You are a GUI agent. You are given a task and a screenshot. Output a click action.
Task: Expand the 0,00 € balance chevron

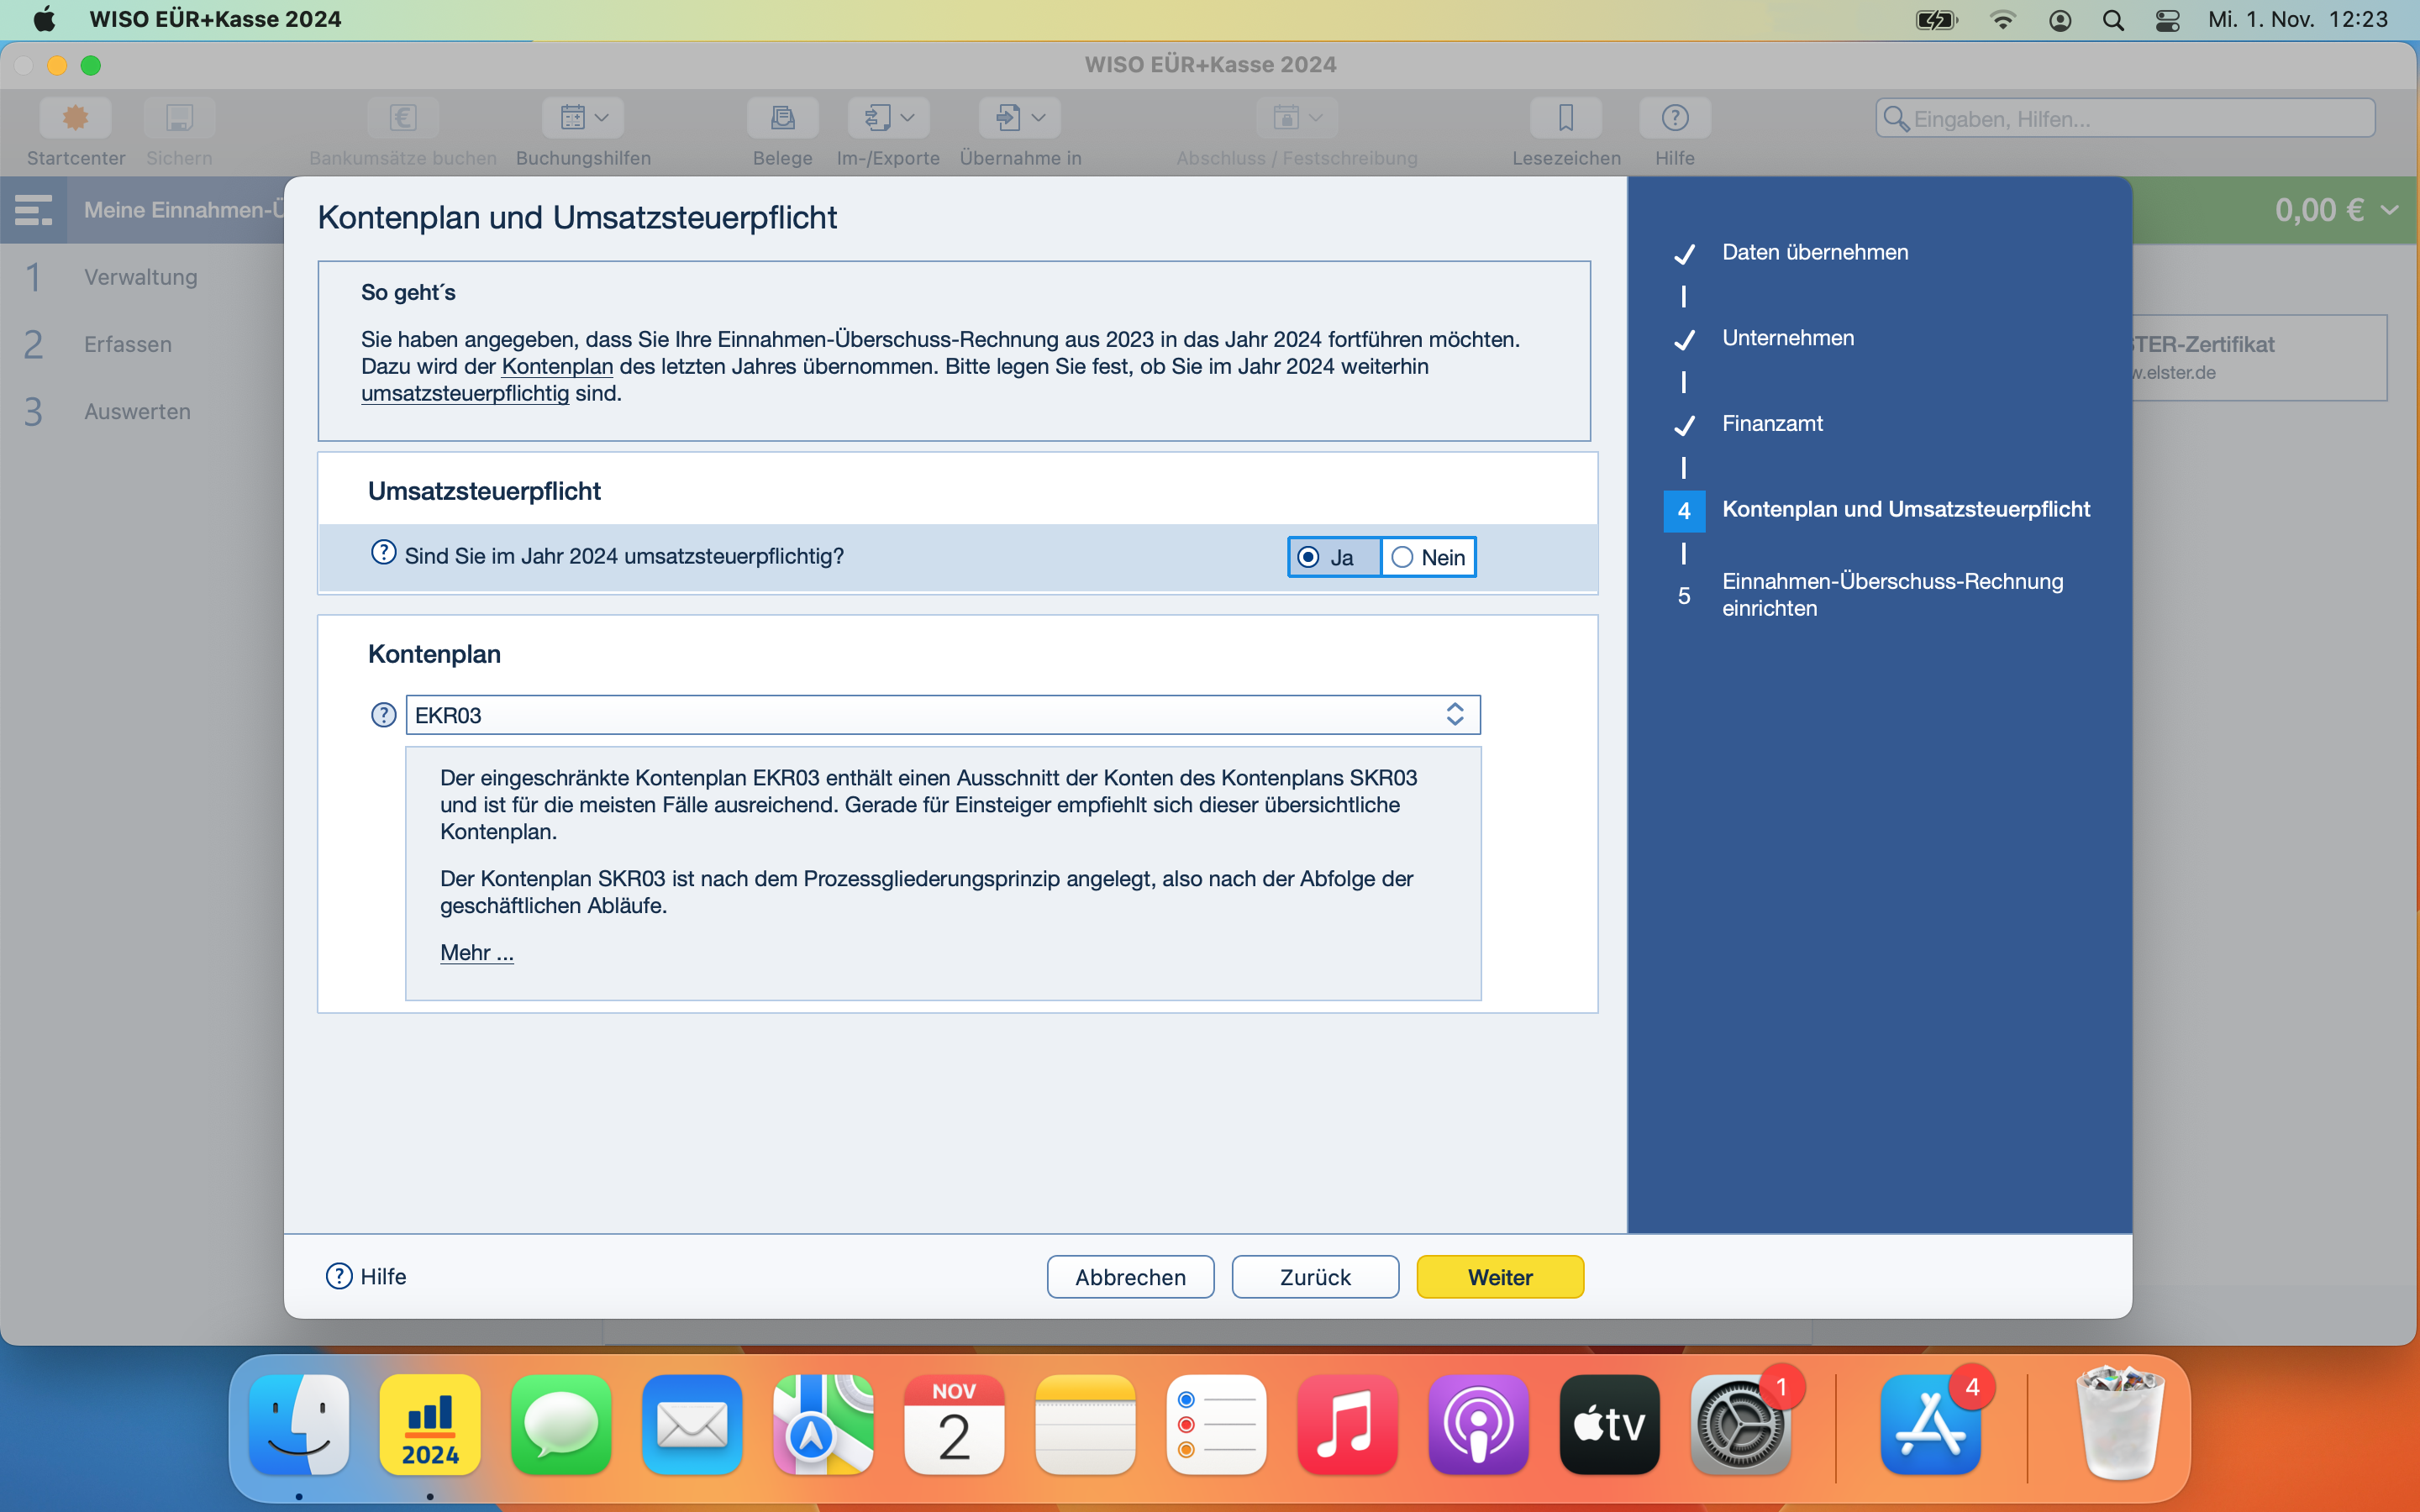(2391, 210)
